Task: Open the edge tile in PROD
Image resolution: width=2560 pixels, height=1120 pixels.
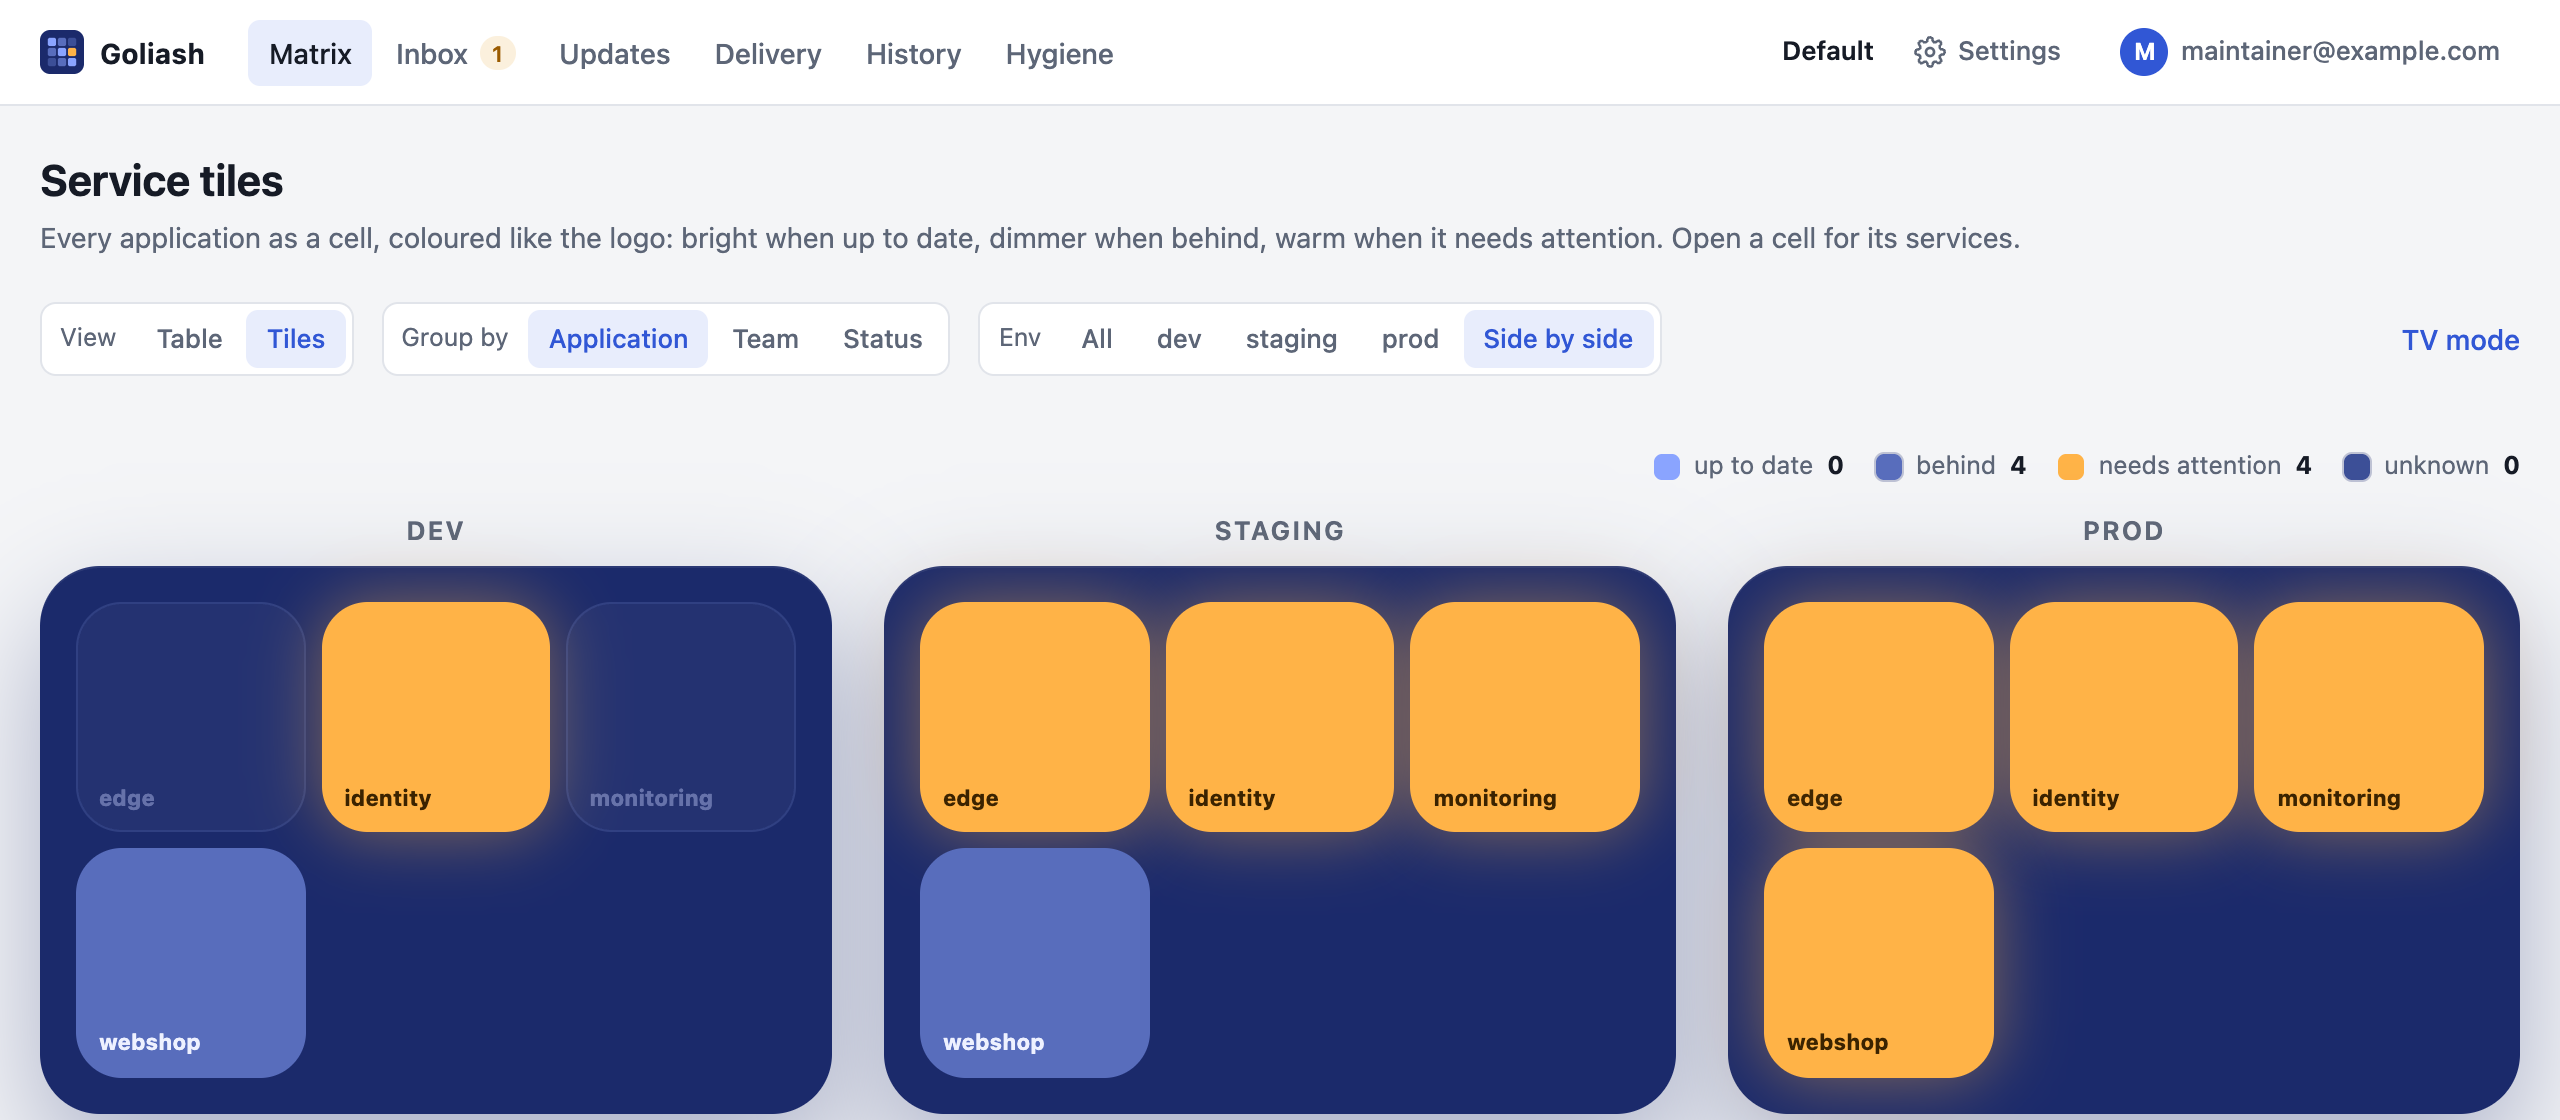Action: pyautogui.click(x=1879, y=716)
